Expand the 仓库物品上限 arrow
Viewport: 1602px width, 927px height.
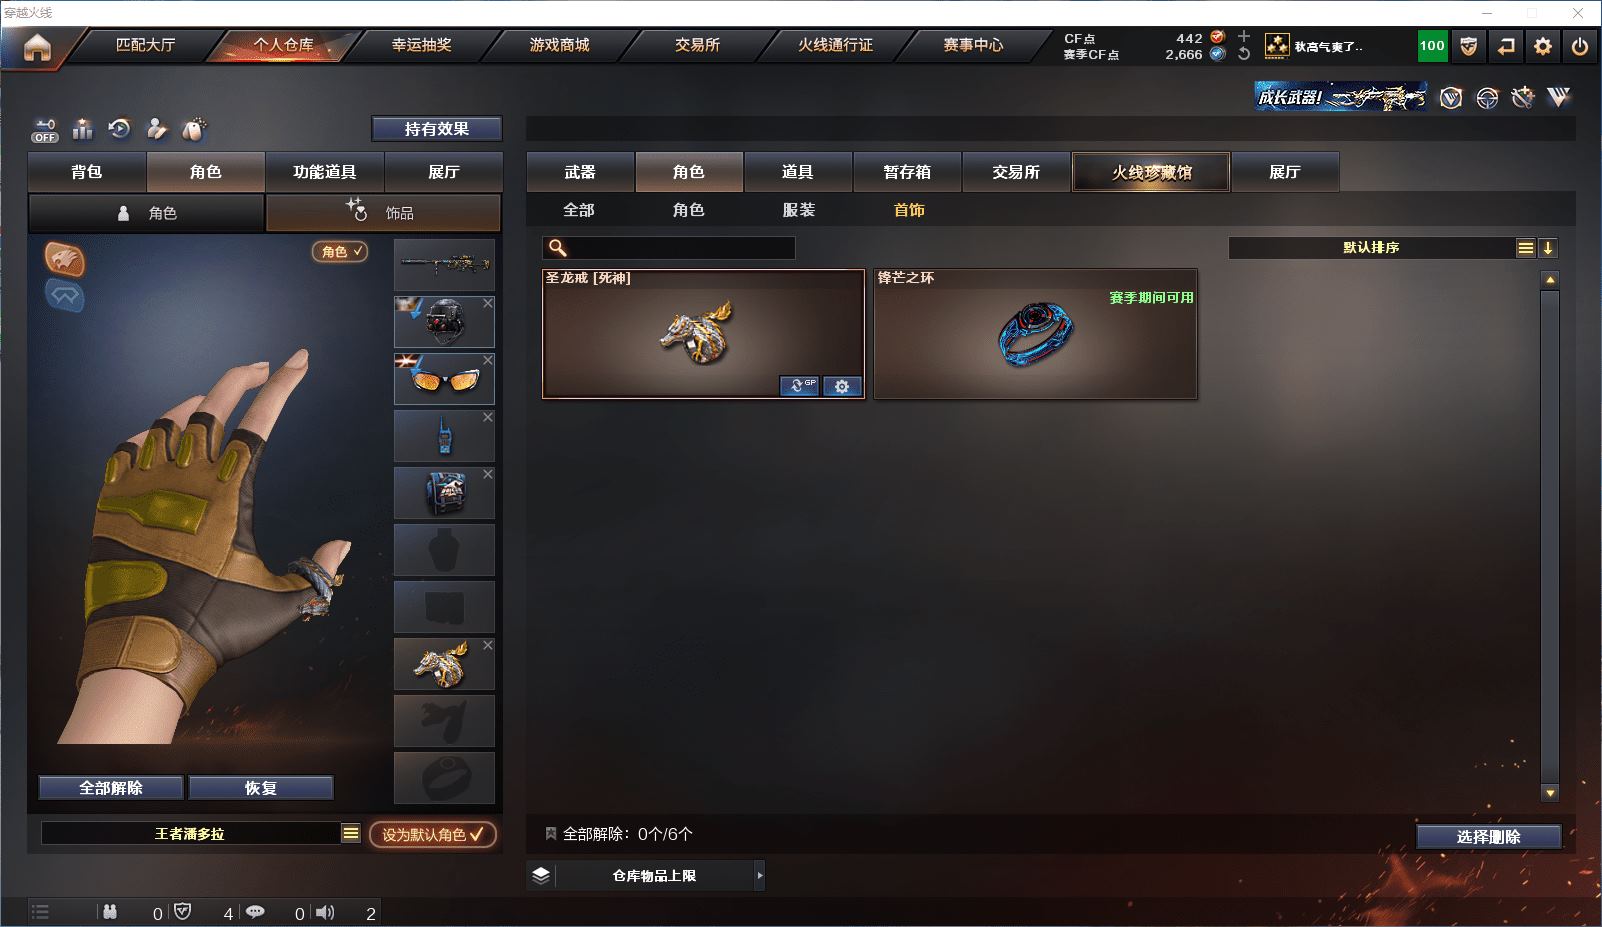pyautogui.click(x=760, y=875)
